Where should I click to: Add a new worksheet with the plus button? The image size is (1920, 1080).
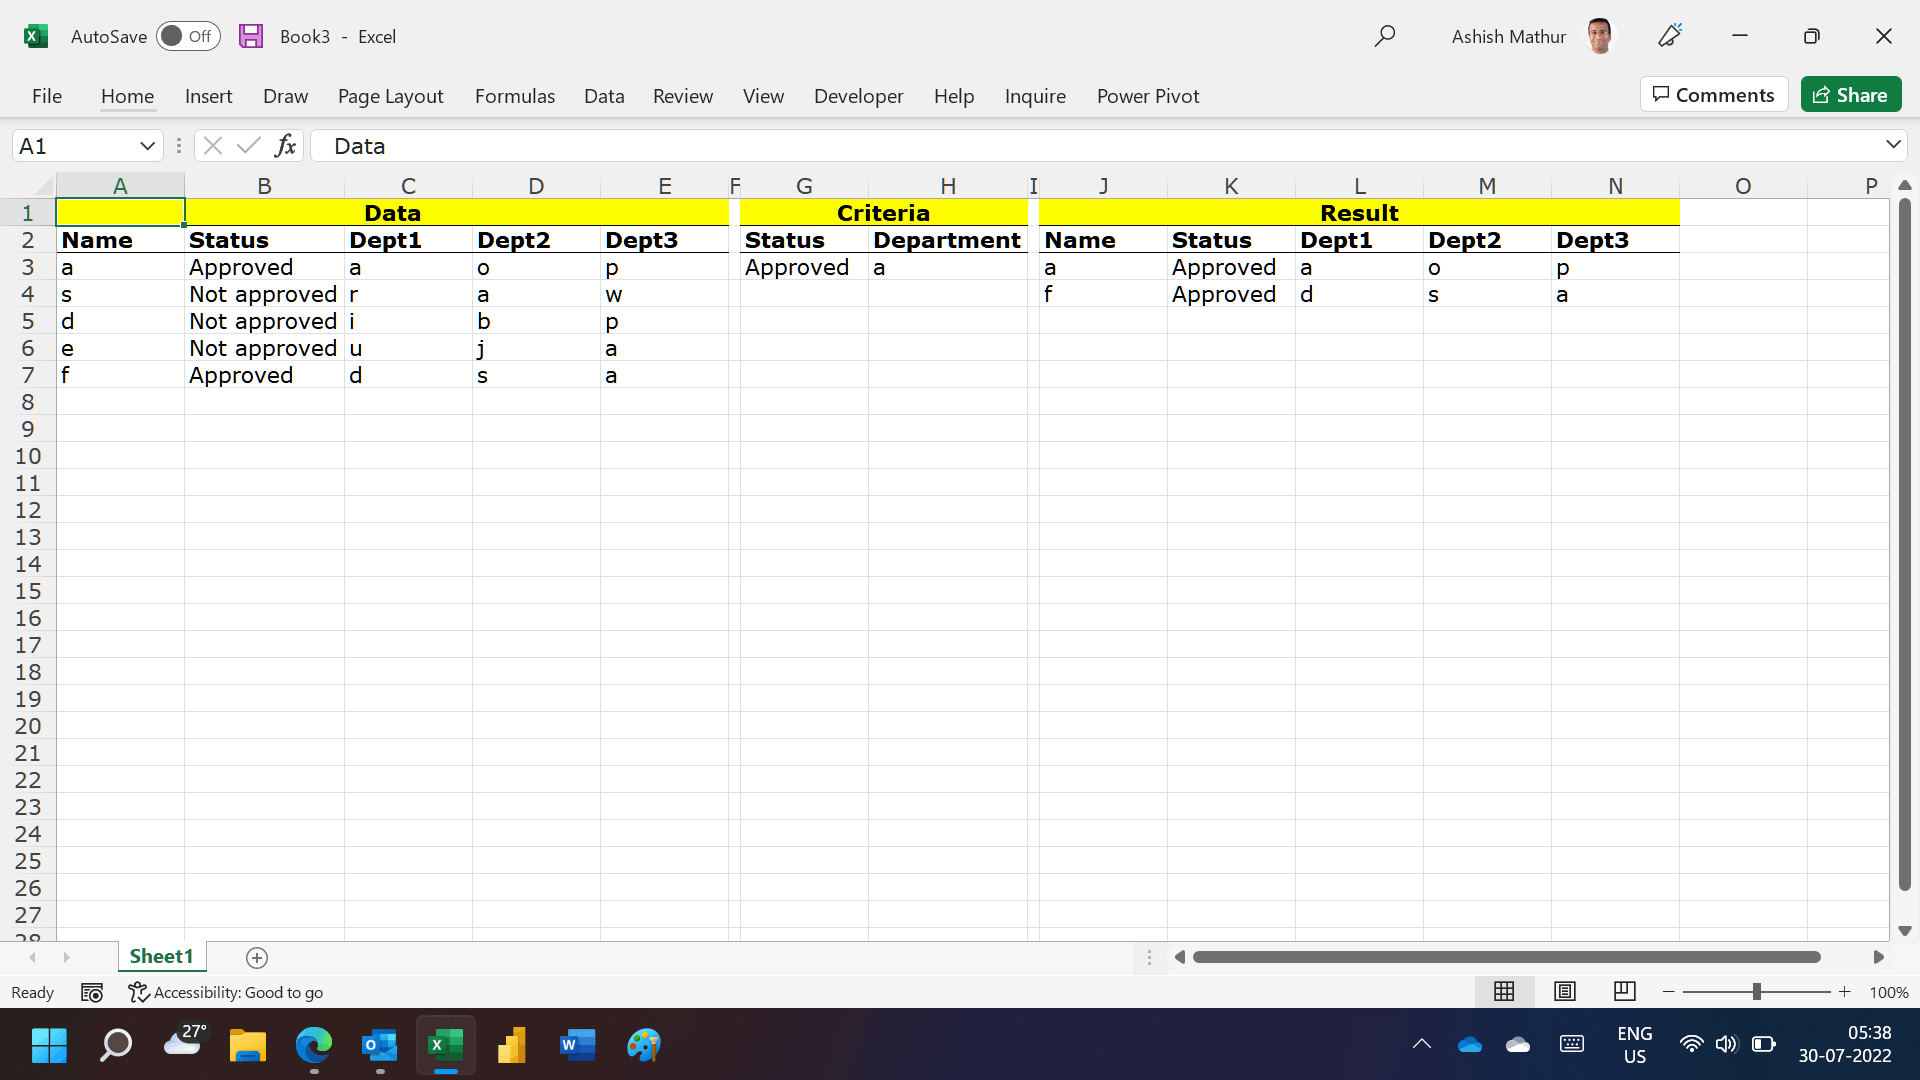(256, 957)
